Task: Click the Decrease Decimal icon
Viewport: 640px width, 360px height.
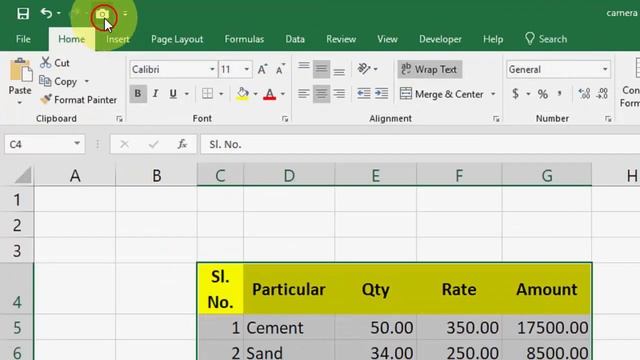Action: click(602, 94)
